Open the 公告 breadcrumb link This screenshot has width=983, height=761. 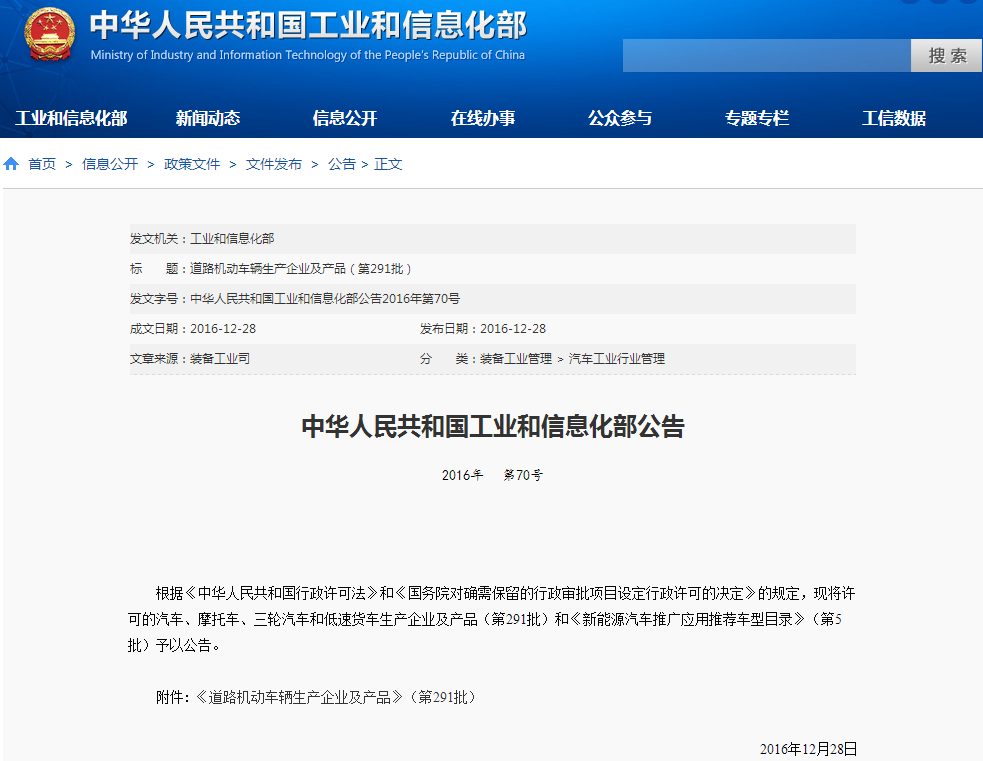tap(341, 164)
